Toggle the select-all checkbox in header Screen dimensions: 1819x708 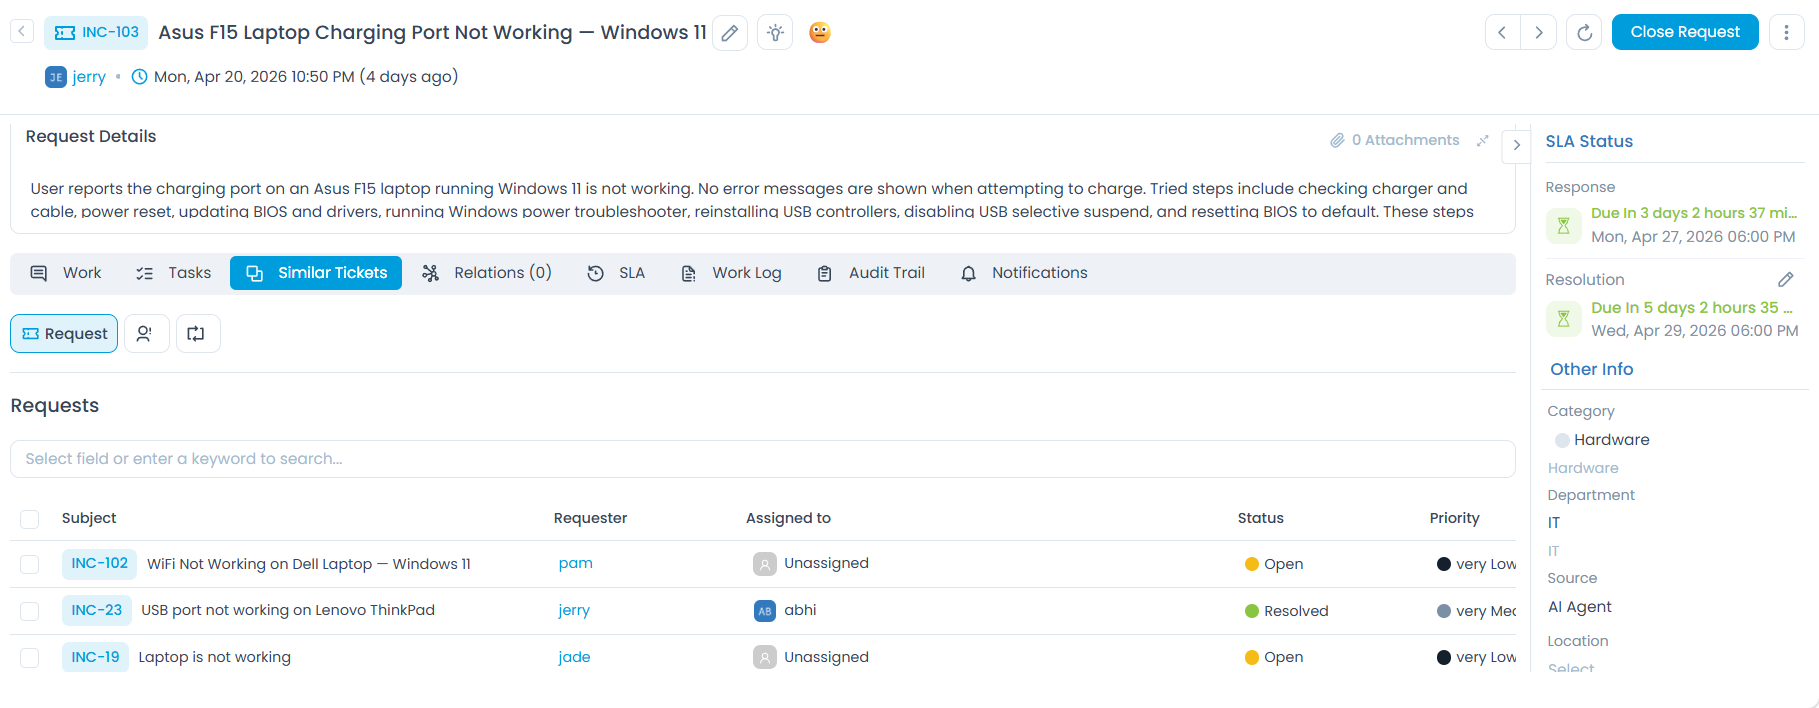point(30,519)
